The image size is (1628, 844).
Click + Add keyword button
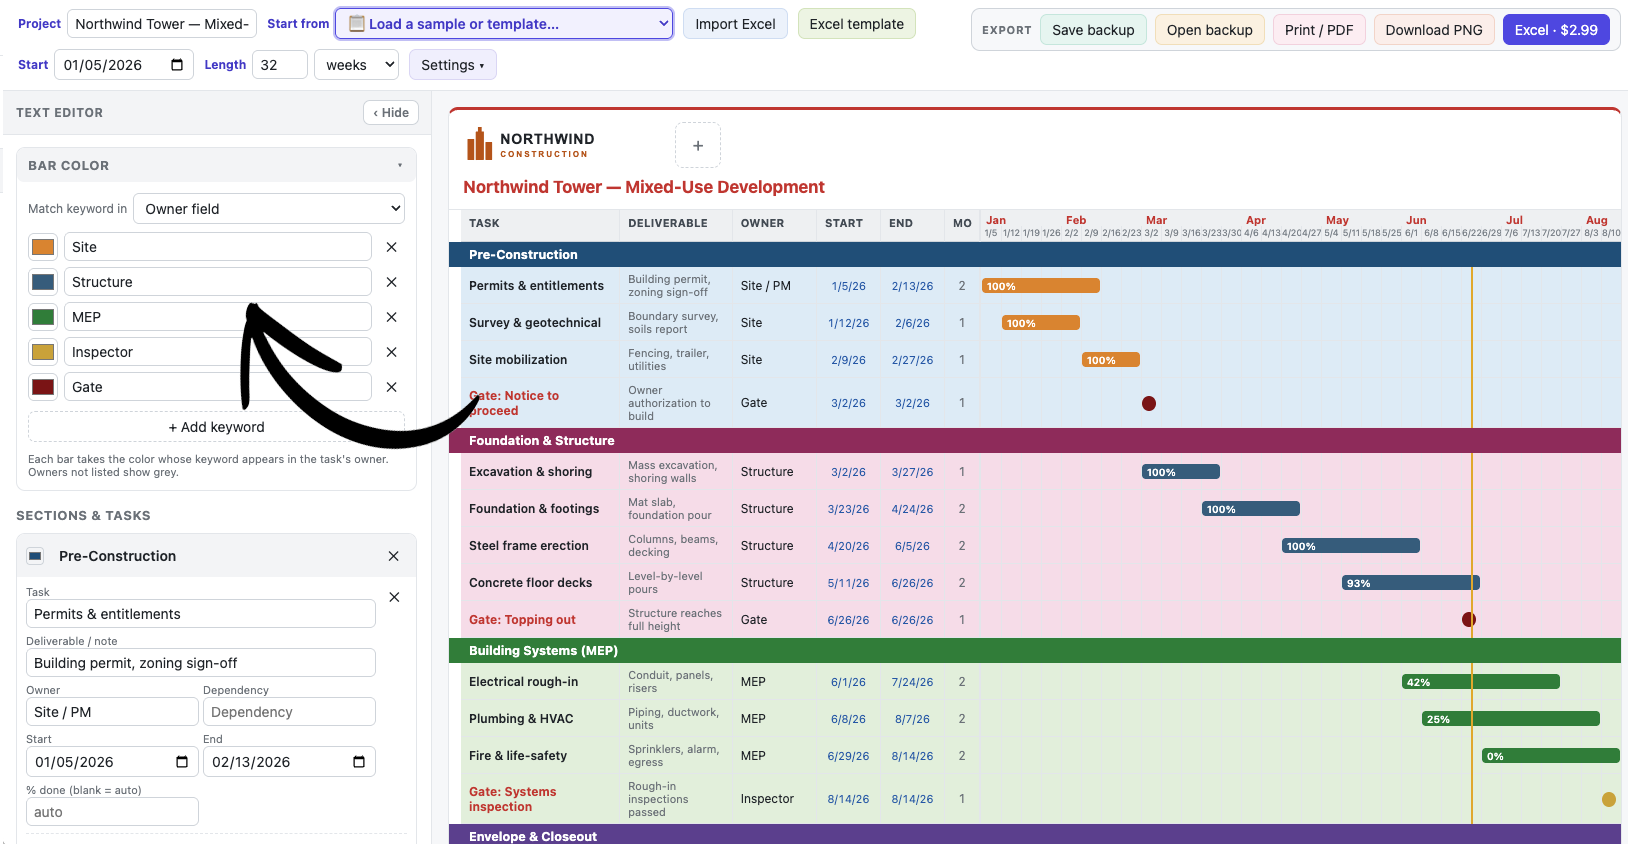click(216, 427)
